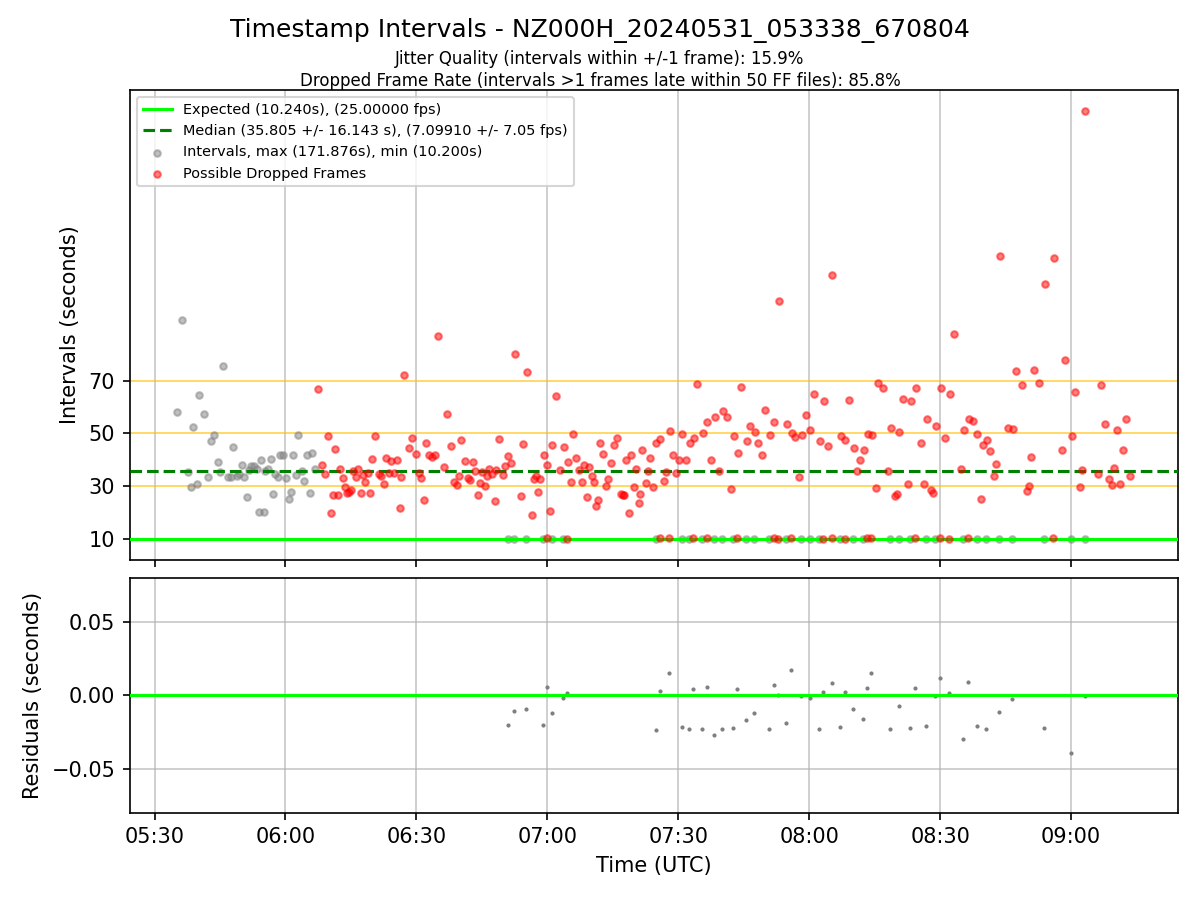This screenshot has width=1200, height=900.
Task: Click the 'Time (UTC)' x-axis label
Action: (653, 865)
